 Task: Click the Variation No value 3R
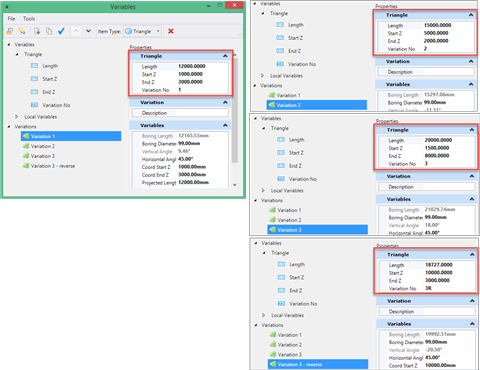pyautogui.click(x=428, y=288)
